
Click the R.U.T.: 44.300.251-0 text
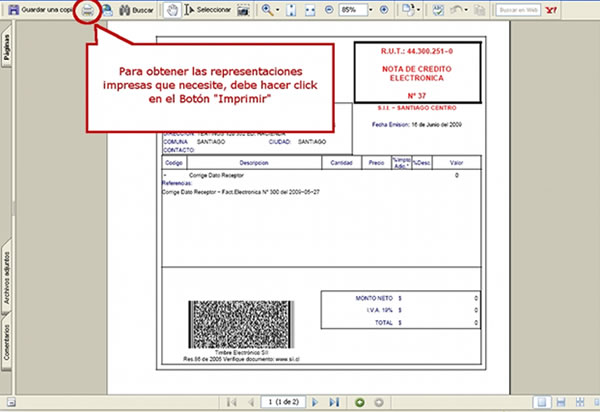(x=417, y=51)
